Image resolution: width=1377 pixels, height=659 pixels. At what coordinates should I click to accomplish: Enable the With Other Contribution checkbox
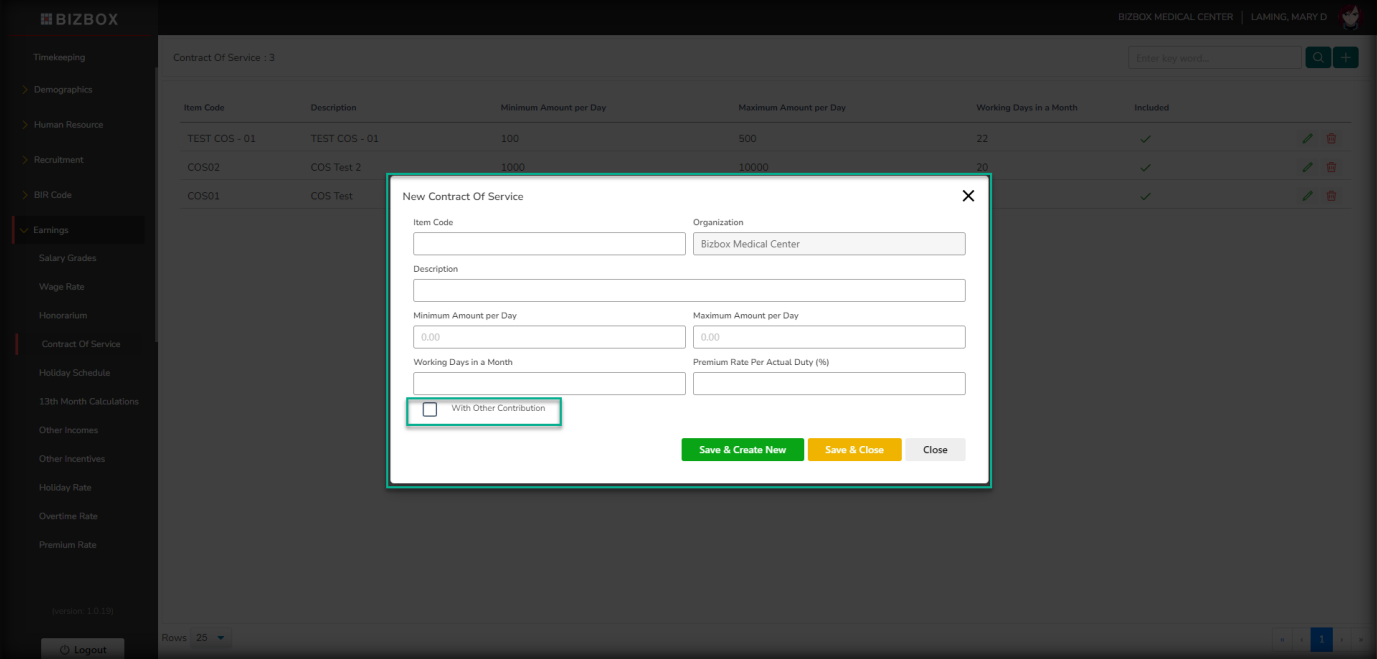(430, 409)
